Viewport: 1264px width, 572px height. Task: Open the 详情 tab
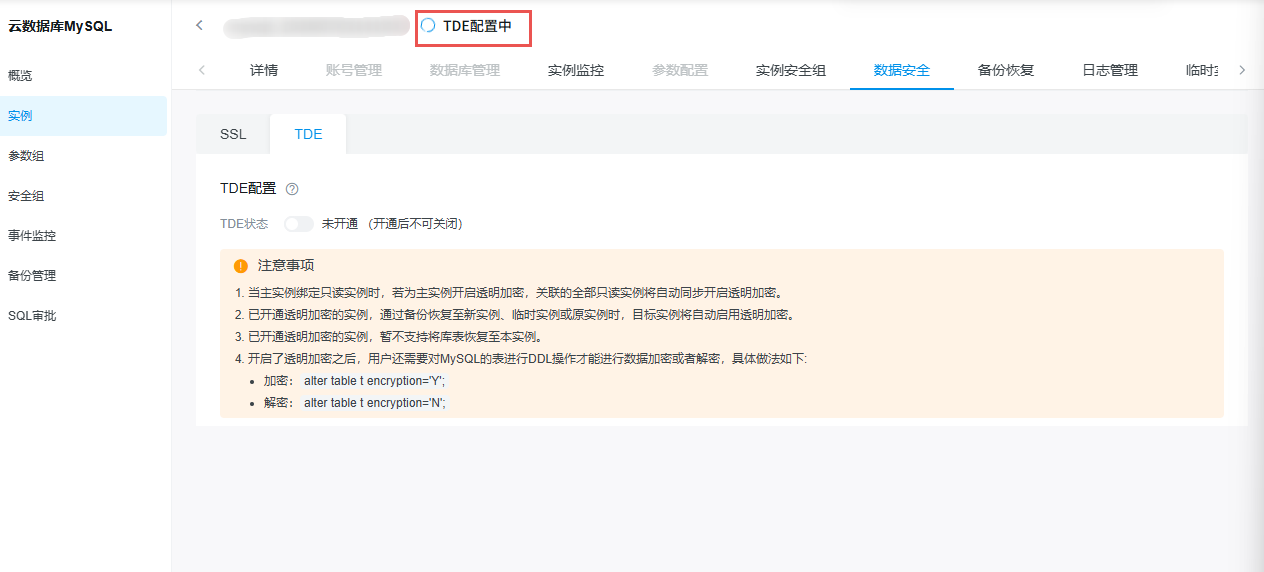tap(264, 70)
